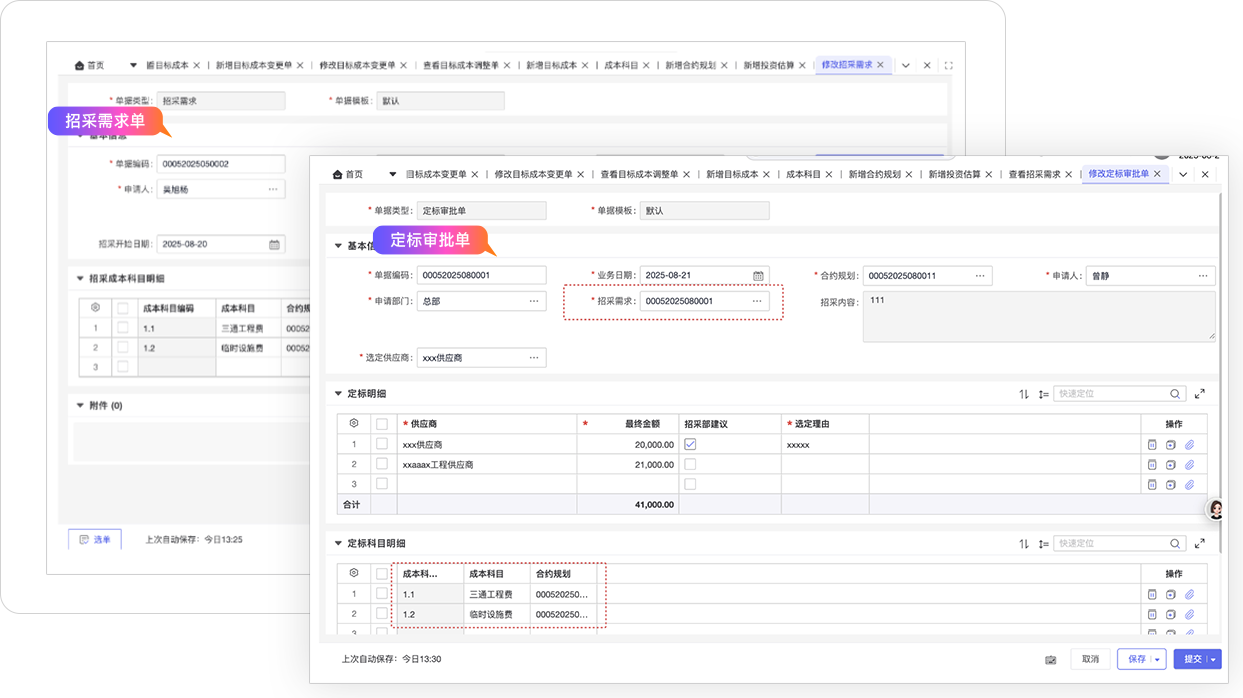This screenshot has height=698, width=1243.
Task: Click delete row icon for 三通工程费 row
Action: [x=1152, y=595]
